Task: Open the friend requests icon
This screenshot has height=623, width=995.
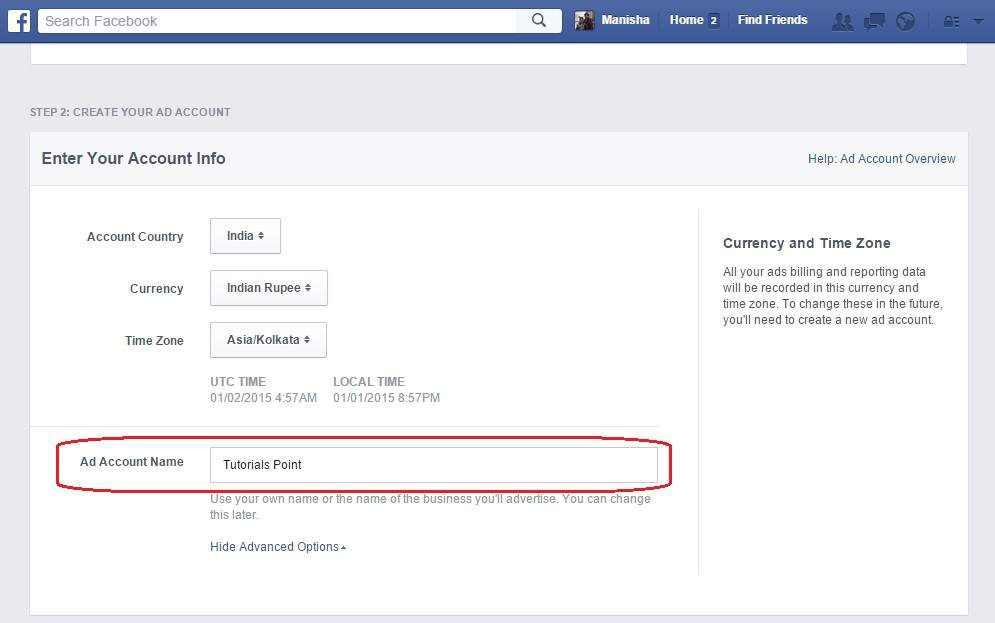Action: [x=842, y=19]
